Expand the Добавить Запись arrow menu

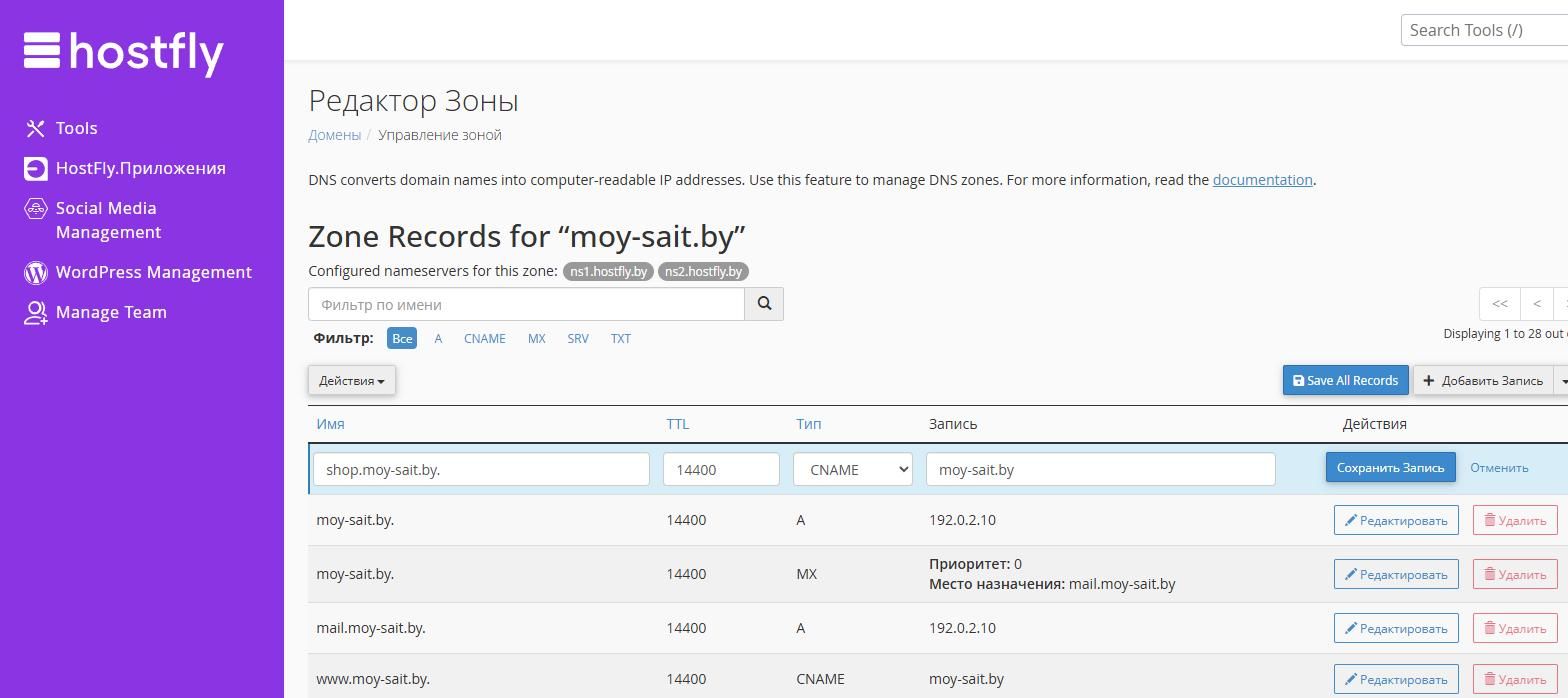[1562, 381]
